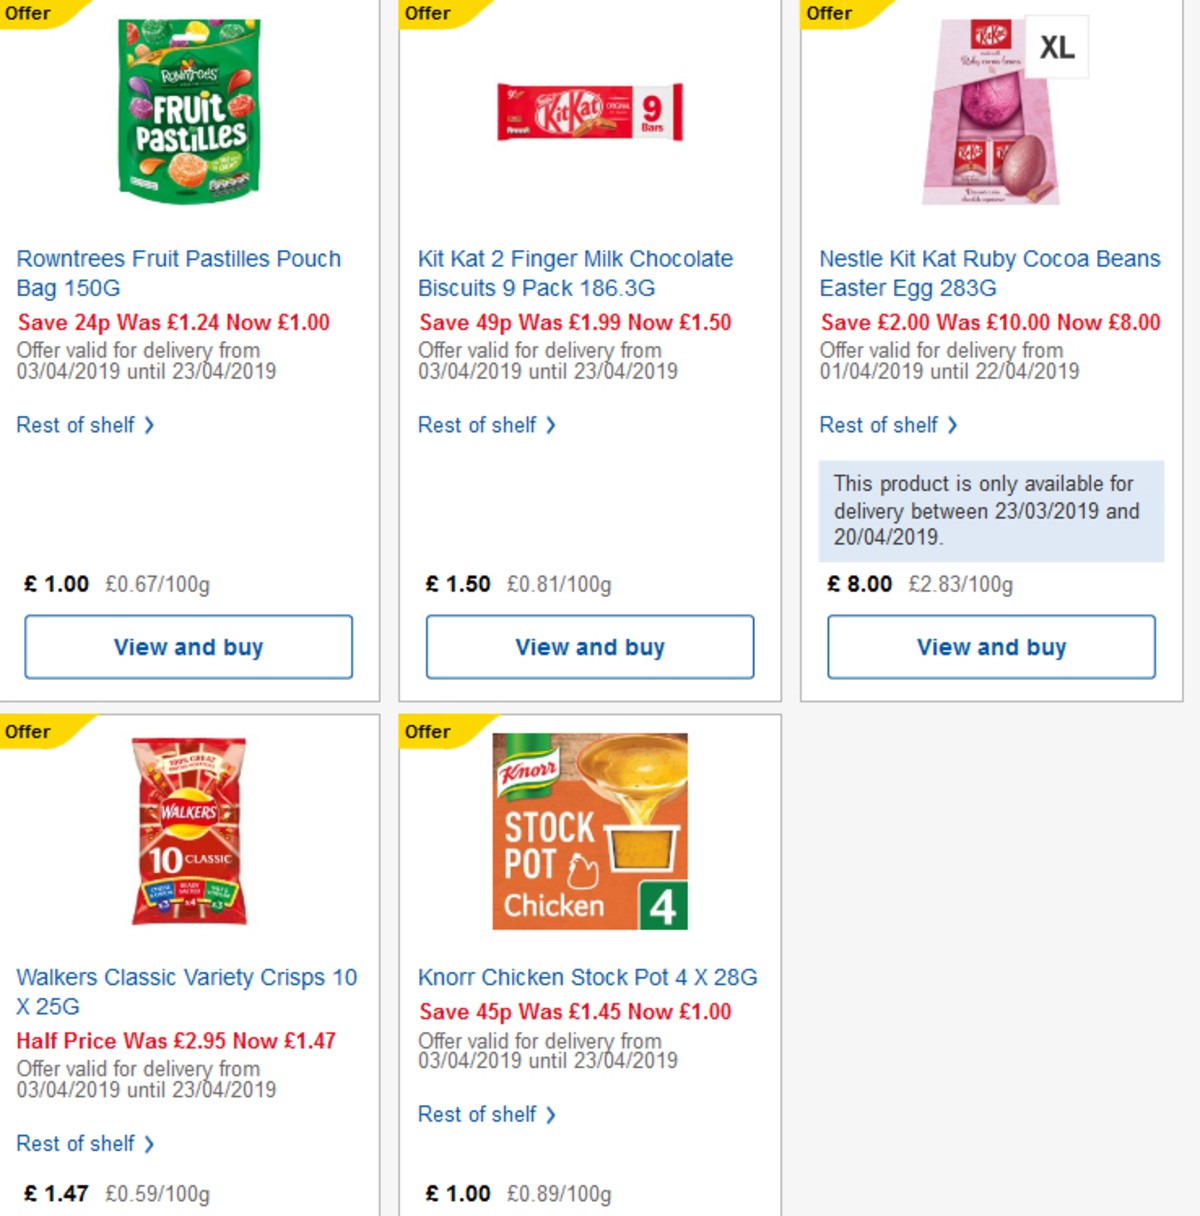Click the Knorr Stock Pot product image
1200x1216 pixels.
(588, 830)
